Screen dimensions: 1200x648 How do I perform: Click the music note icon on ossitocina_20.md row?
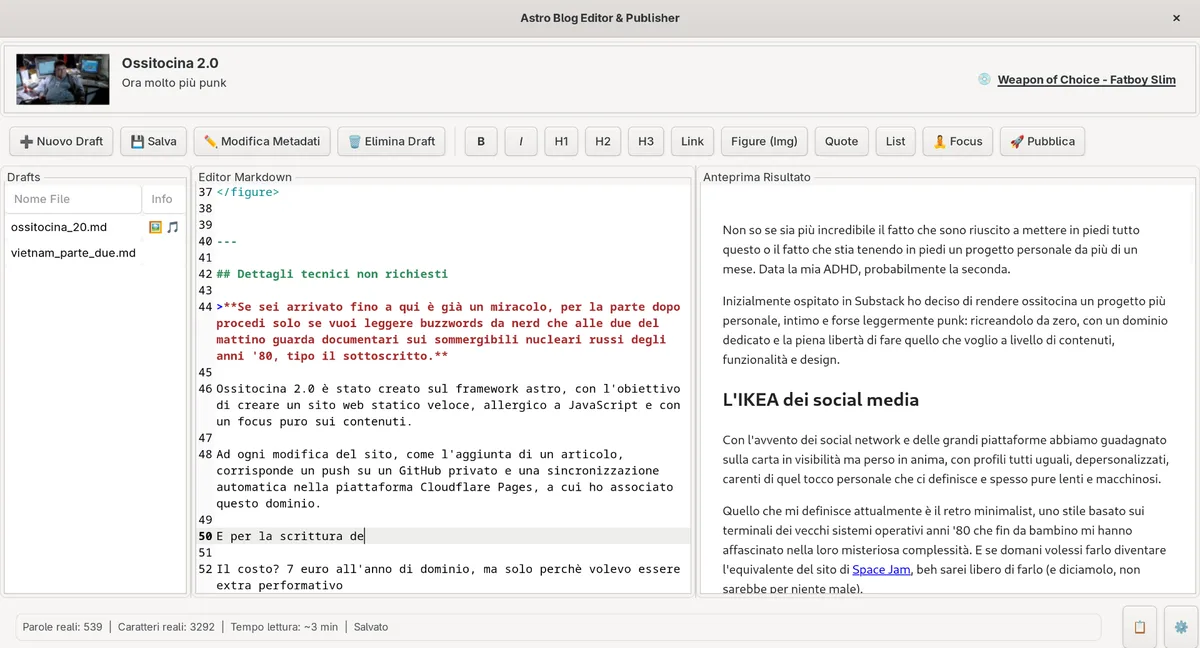pyautogui.click(x=172, y=227)
